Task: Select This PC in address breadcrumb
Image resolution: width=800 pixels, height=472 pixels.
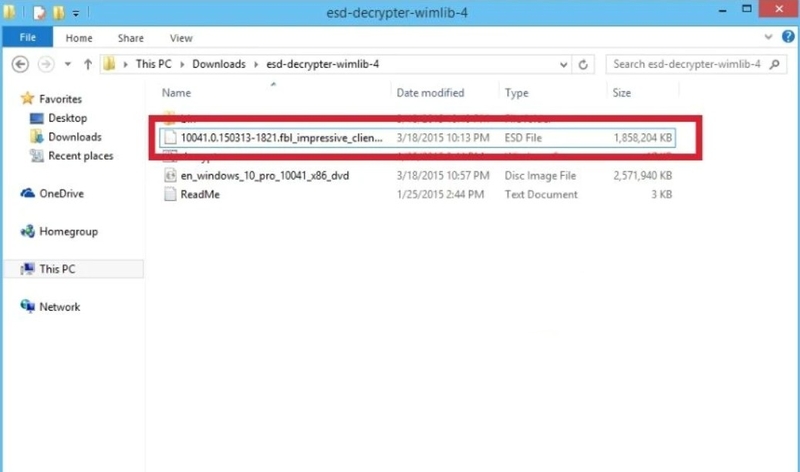Action: pos(153,64)
